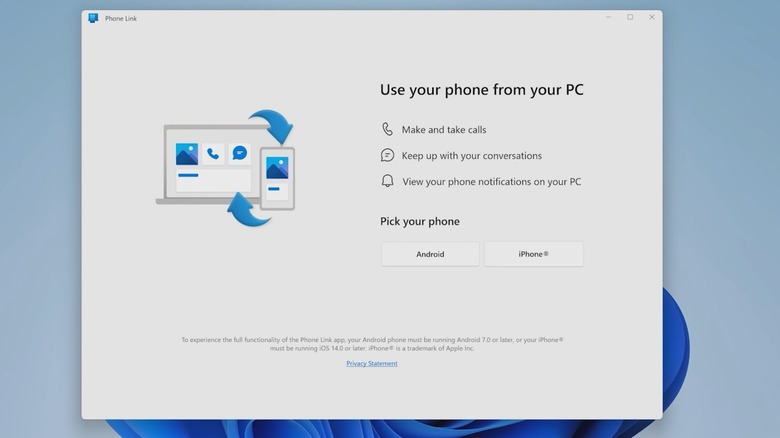The image size is (780, 438).
Task: Click the phone call tile on the laptop illustration
Action: coord(213,154)
